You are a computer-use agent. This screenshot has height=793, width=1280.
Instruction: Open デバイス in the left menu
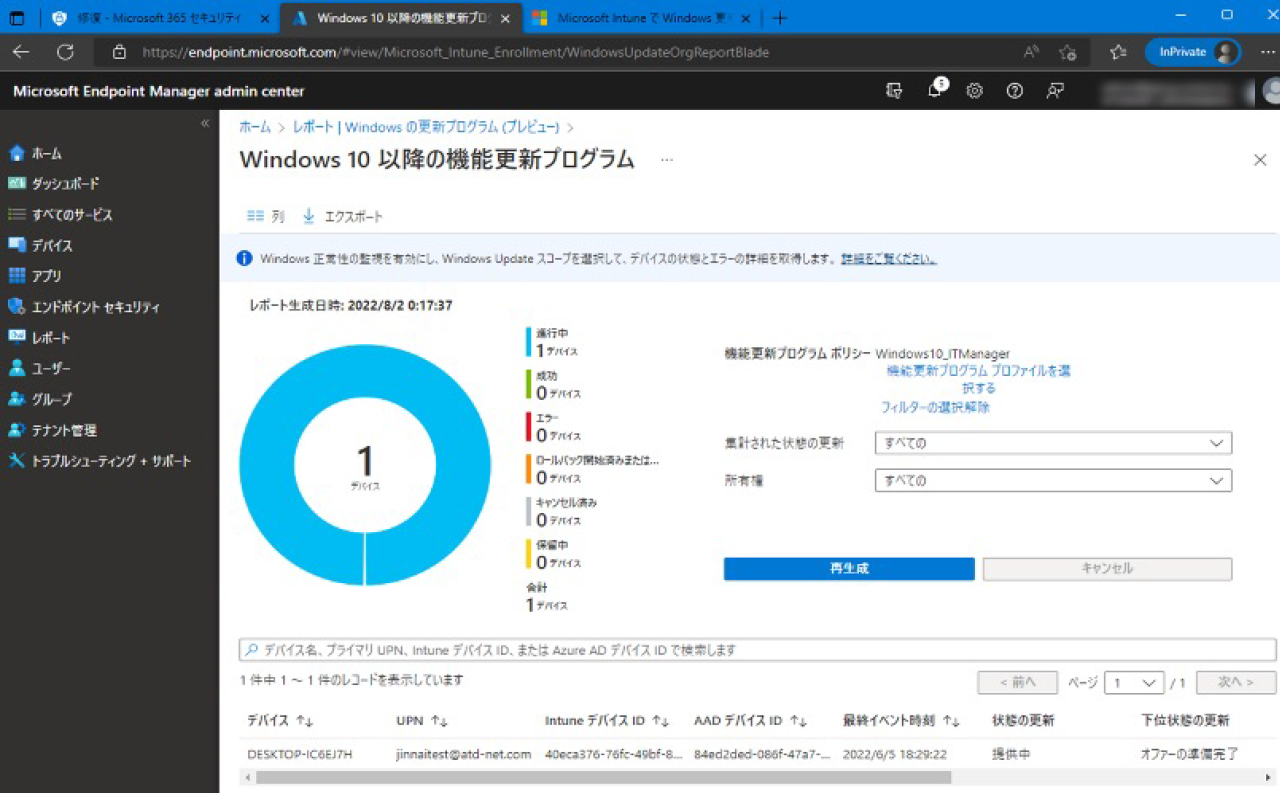click(51, 246)
